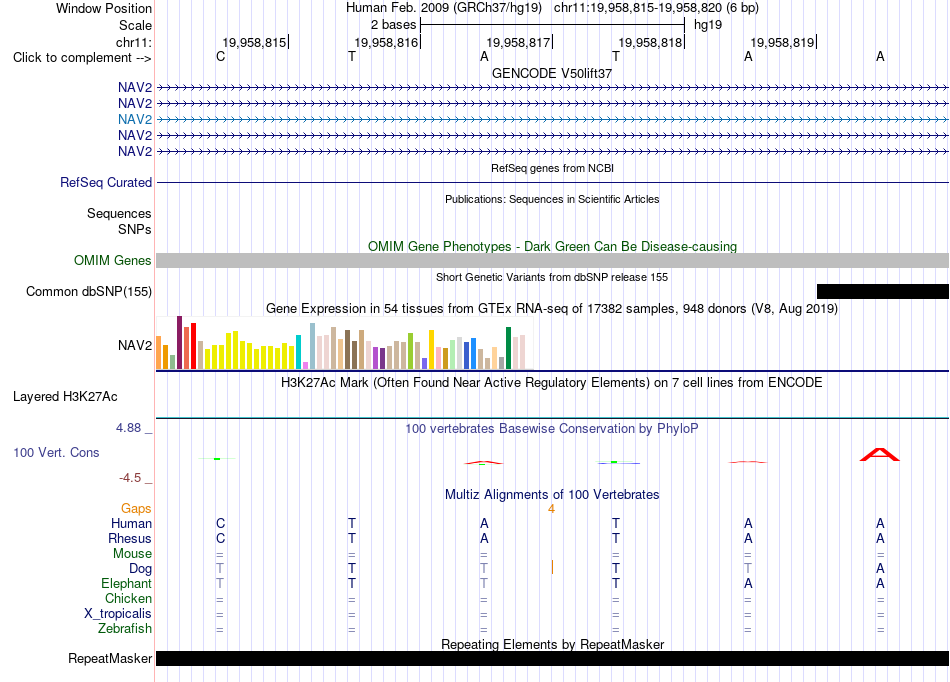Select the Chicken alignment row label
The width and height of the screenshot is (950, 682).
(128, 598)
